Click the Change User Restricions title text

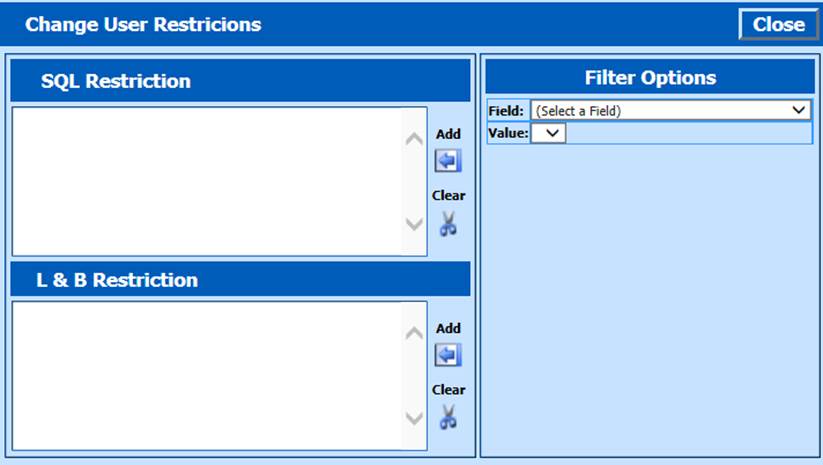click(x=143, y=25)
